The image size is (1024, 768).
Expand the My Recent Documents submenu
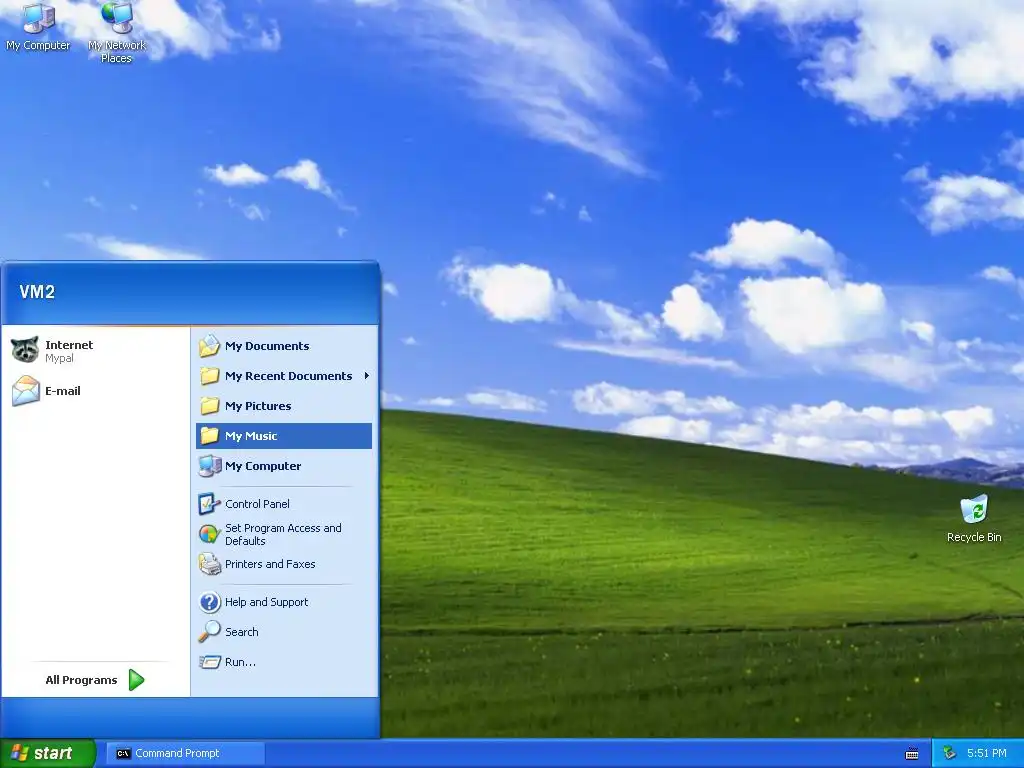click(284, 376)
